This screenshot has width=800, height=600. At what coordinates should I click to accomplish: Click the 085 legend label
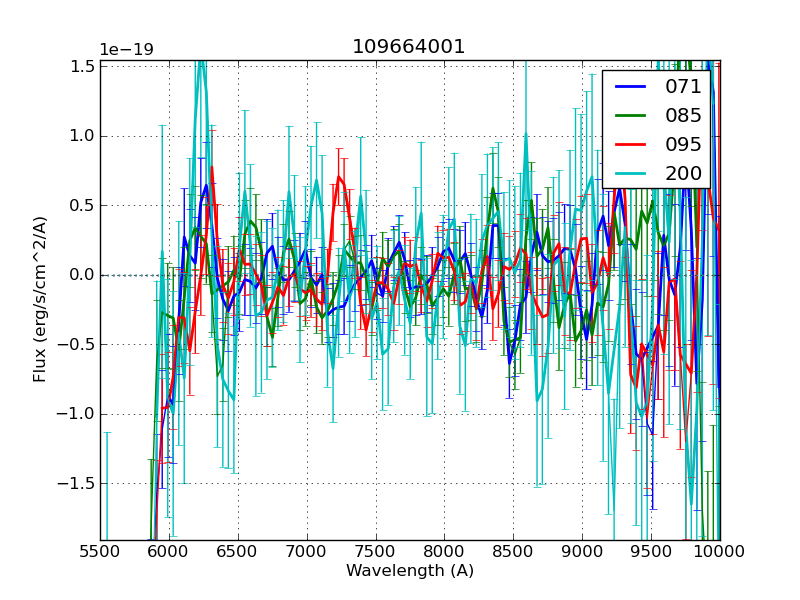(683, 116)
